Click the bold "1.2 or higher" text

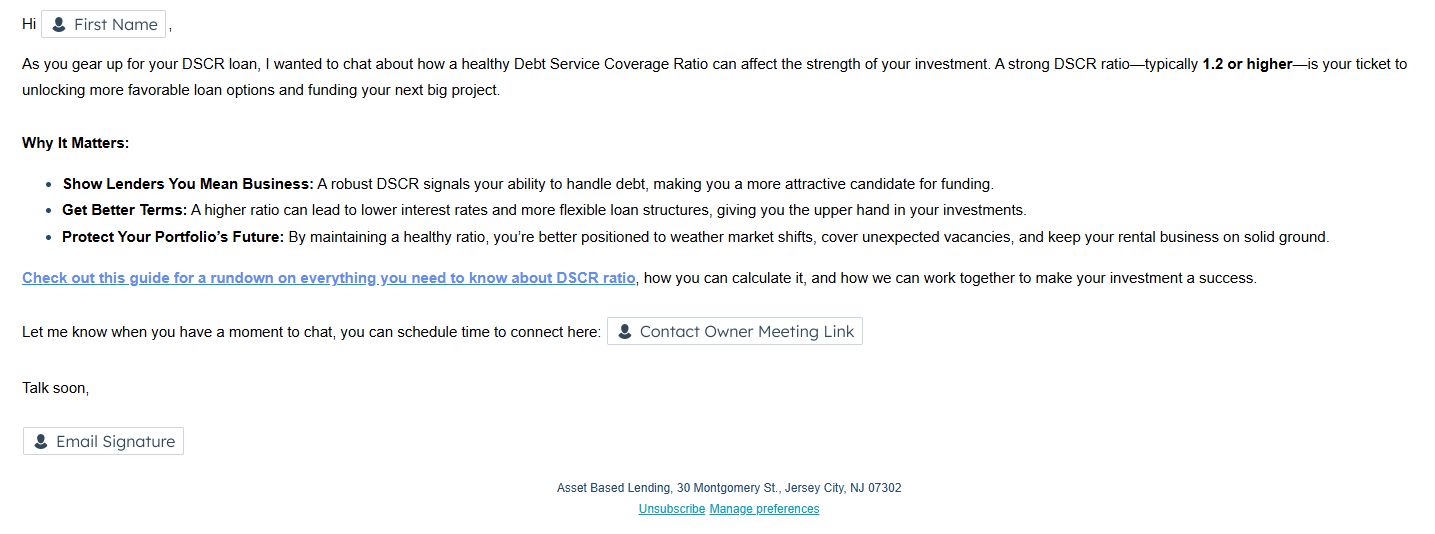1247,64
